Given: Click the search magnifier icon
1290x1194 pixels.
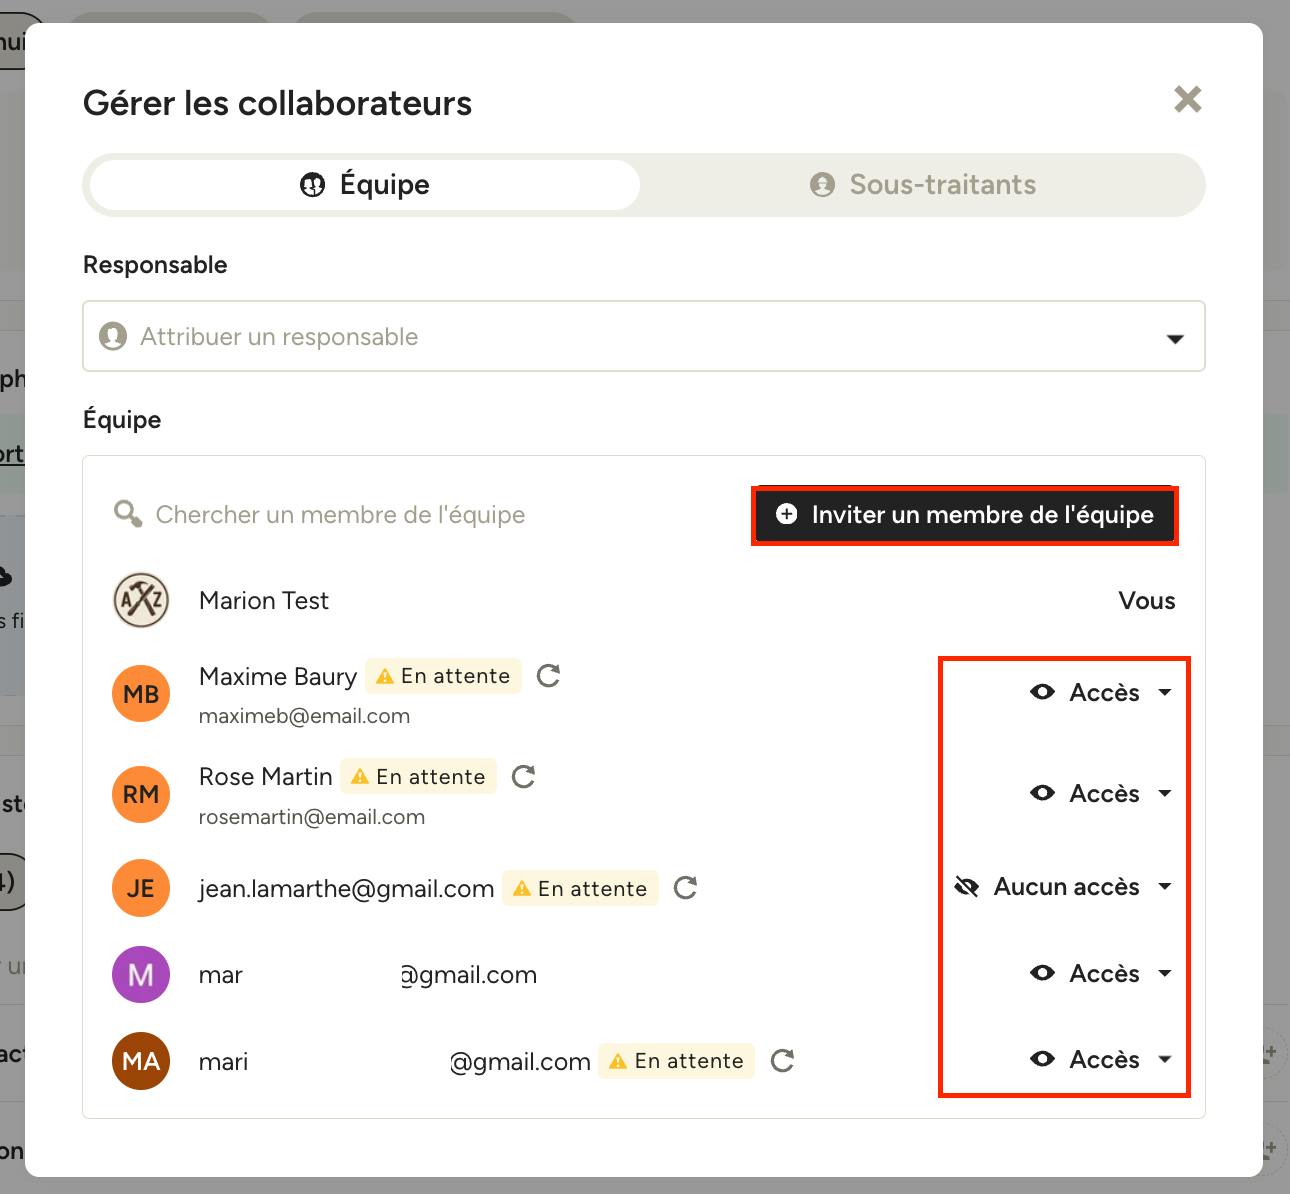Looking at the screenshot, I should click(x=128, y=515).
